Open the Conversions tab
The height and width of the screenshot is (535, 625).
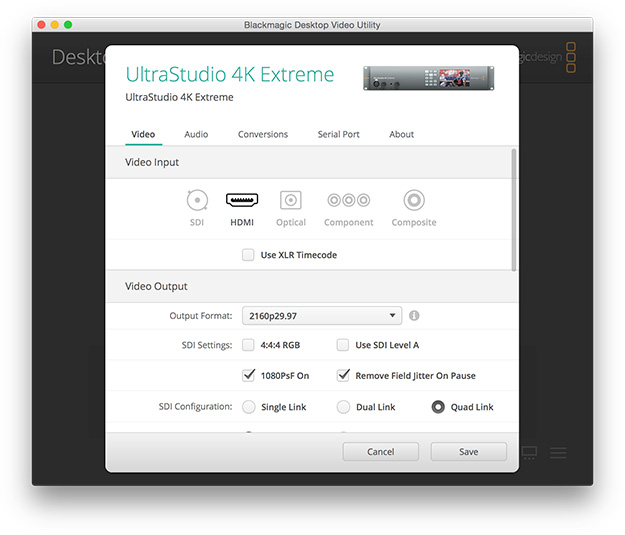263,134
